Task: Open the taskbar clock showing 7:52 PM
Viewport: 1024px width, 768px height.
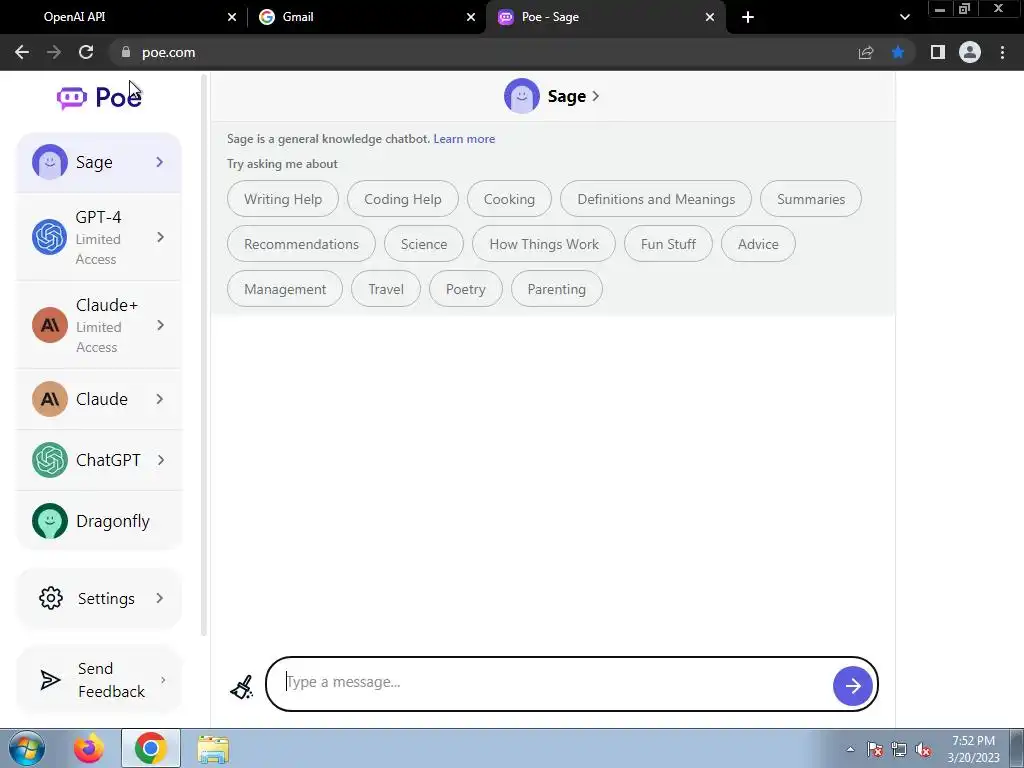Action: pyautogui.click(x=974, y=749)
